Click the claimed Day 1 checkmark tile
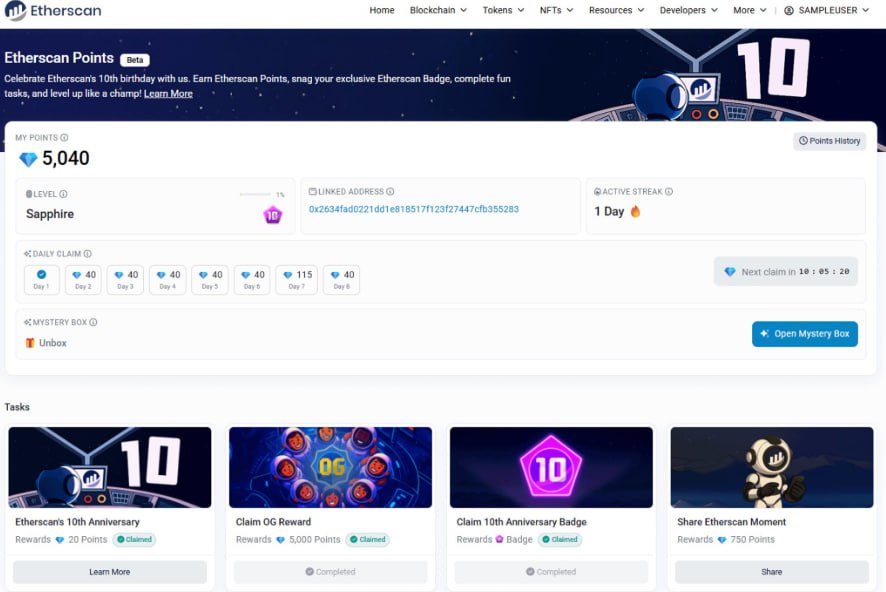 (x=41, y=280)
